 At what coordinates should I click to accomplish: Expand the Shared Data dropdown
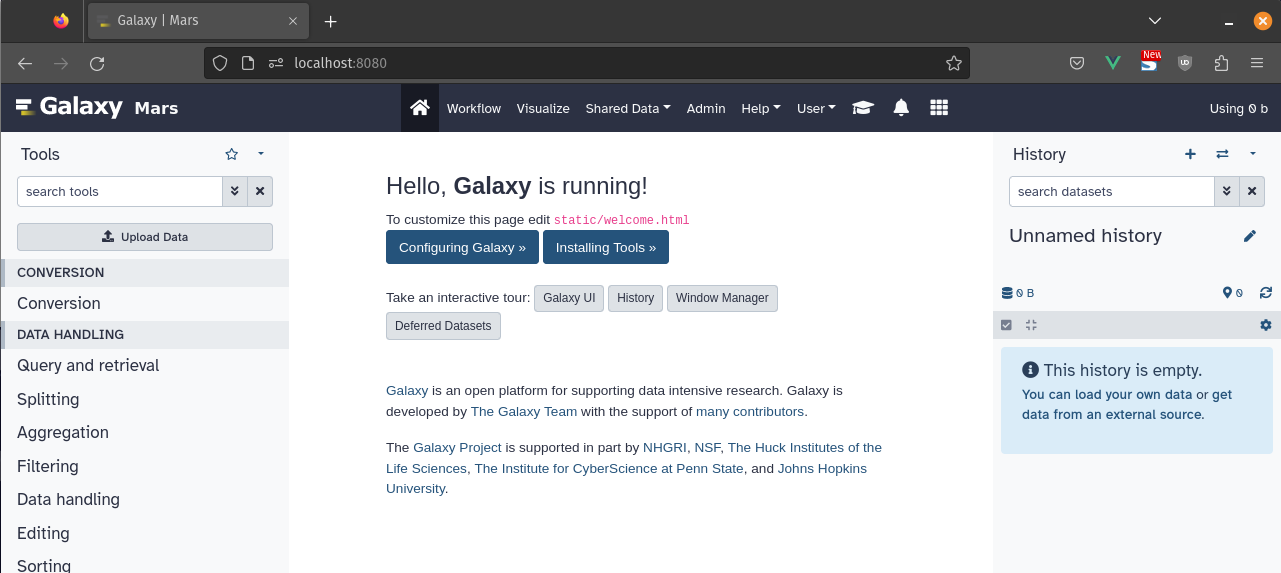[628, 108]
